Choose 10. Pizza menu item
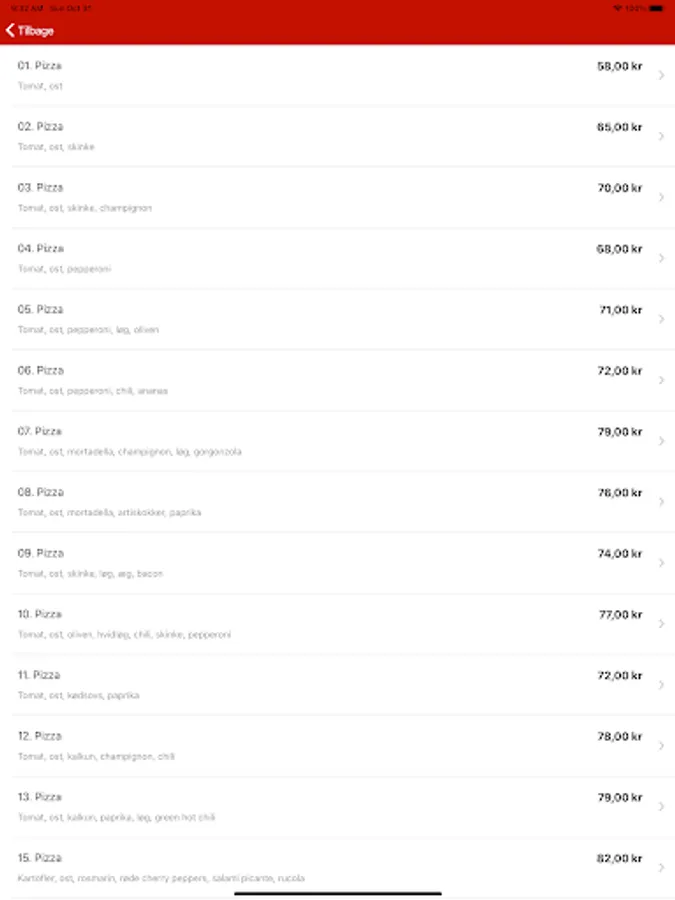Image resolution: width=675 pixels, height=900 pixels. pyautogui.click(x=343, y=624)
